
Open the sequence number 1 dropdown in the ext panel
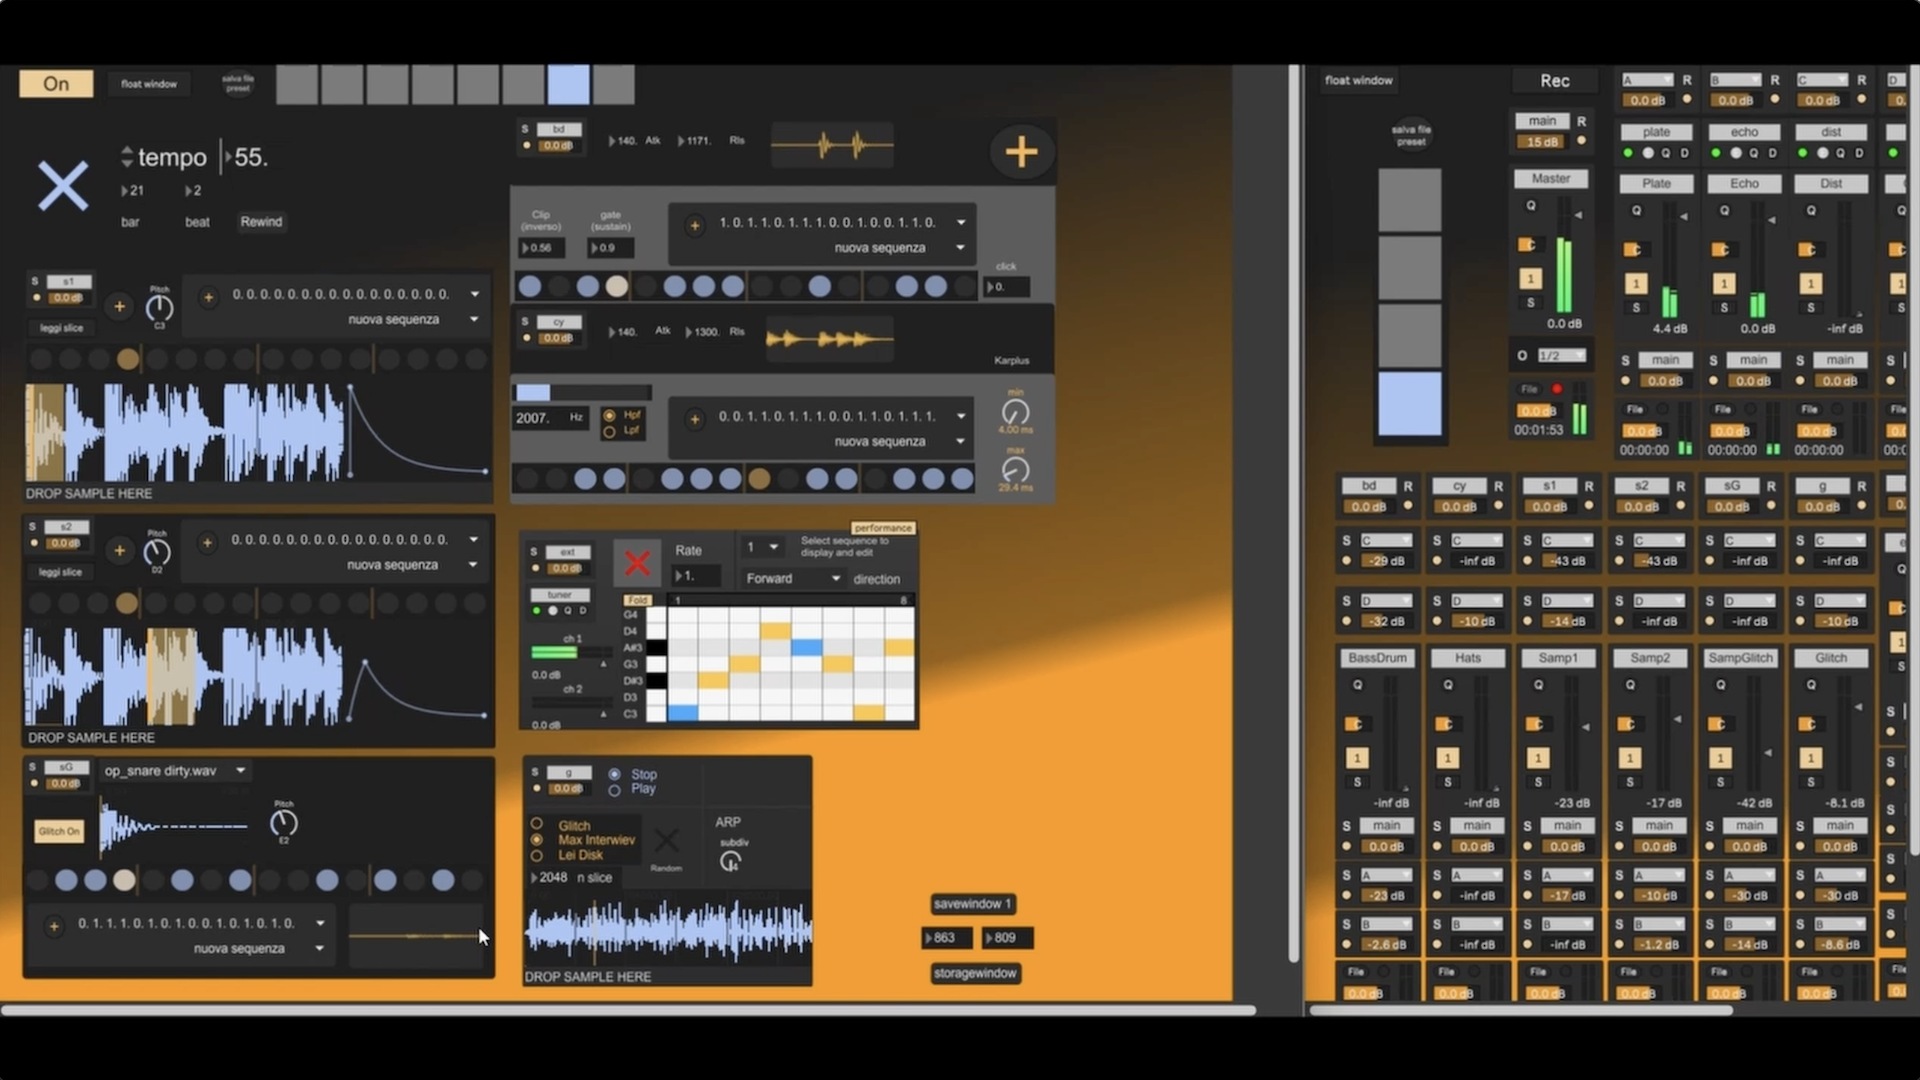pyautogui.click(x=762, y=547)
